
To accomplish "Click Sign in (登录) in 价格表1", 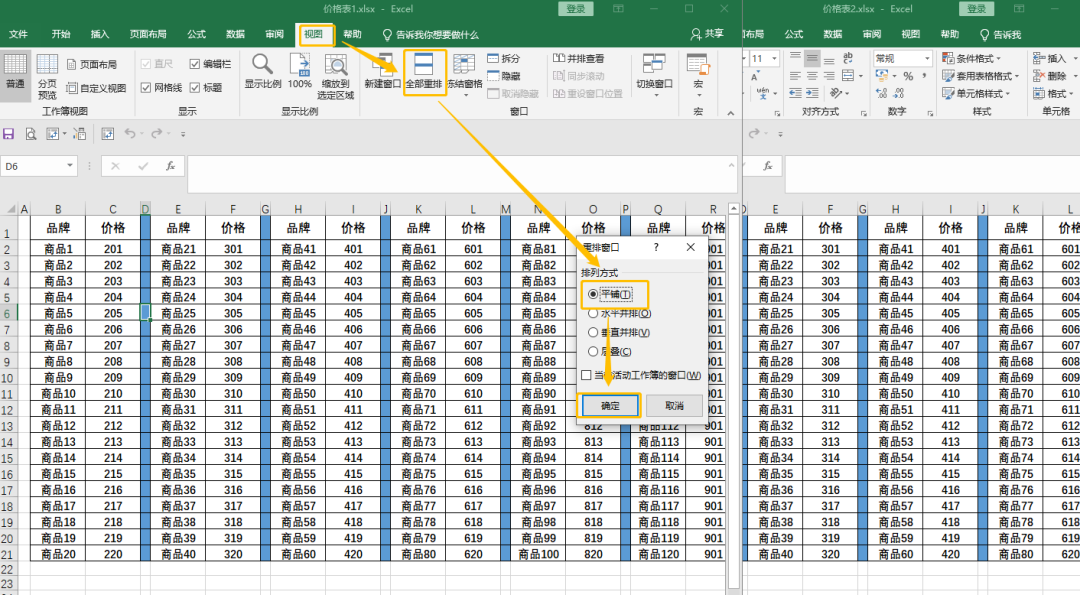I will 576,9.
